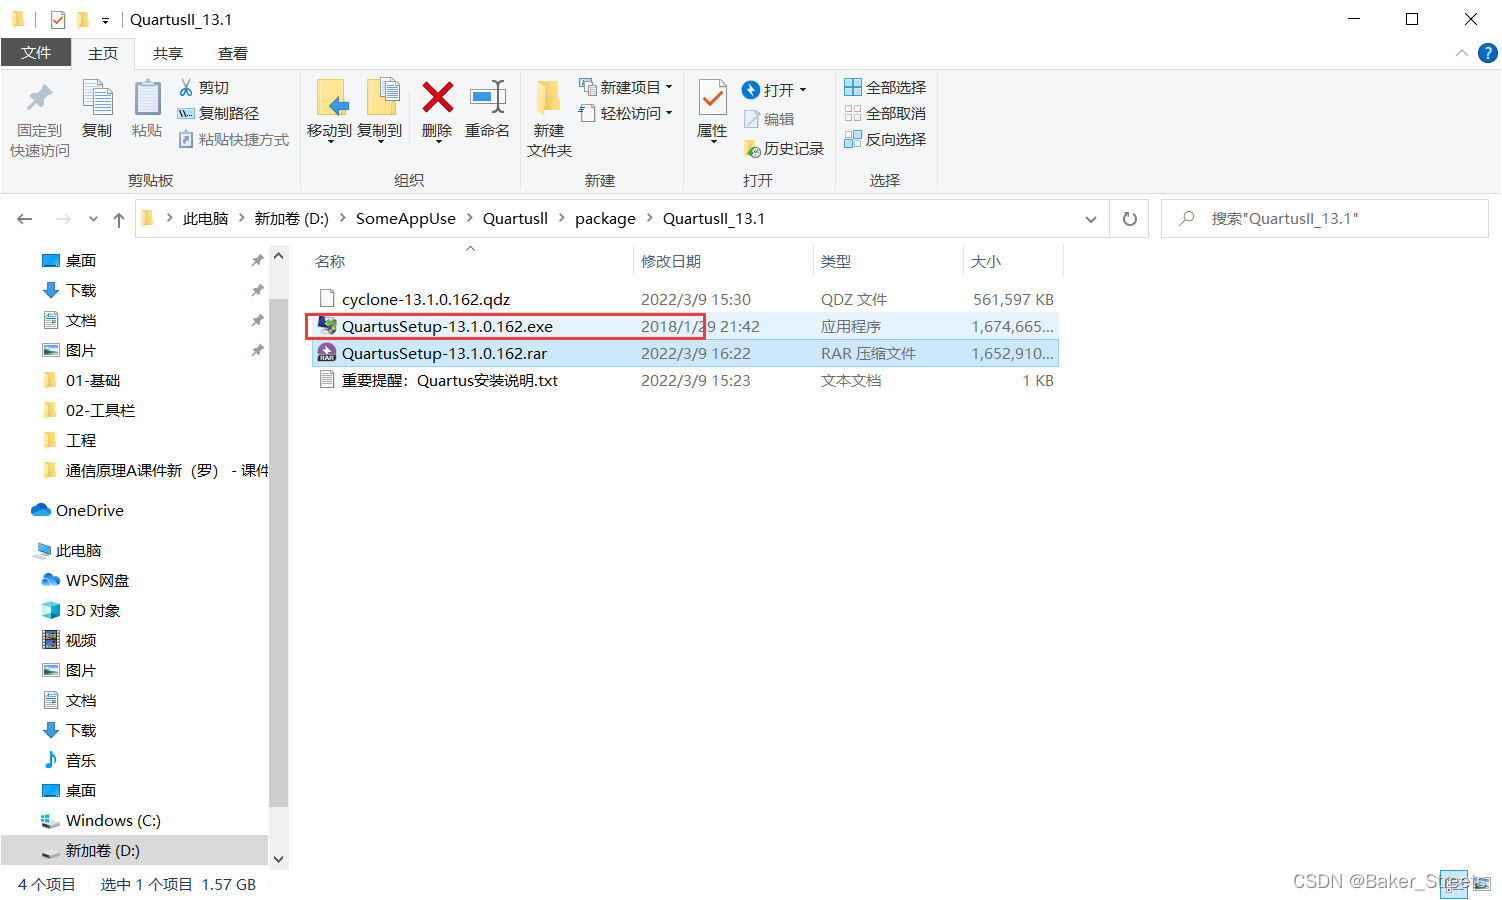
Task: Go to package folder in breadcrumb
Action: coord(605,219)
